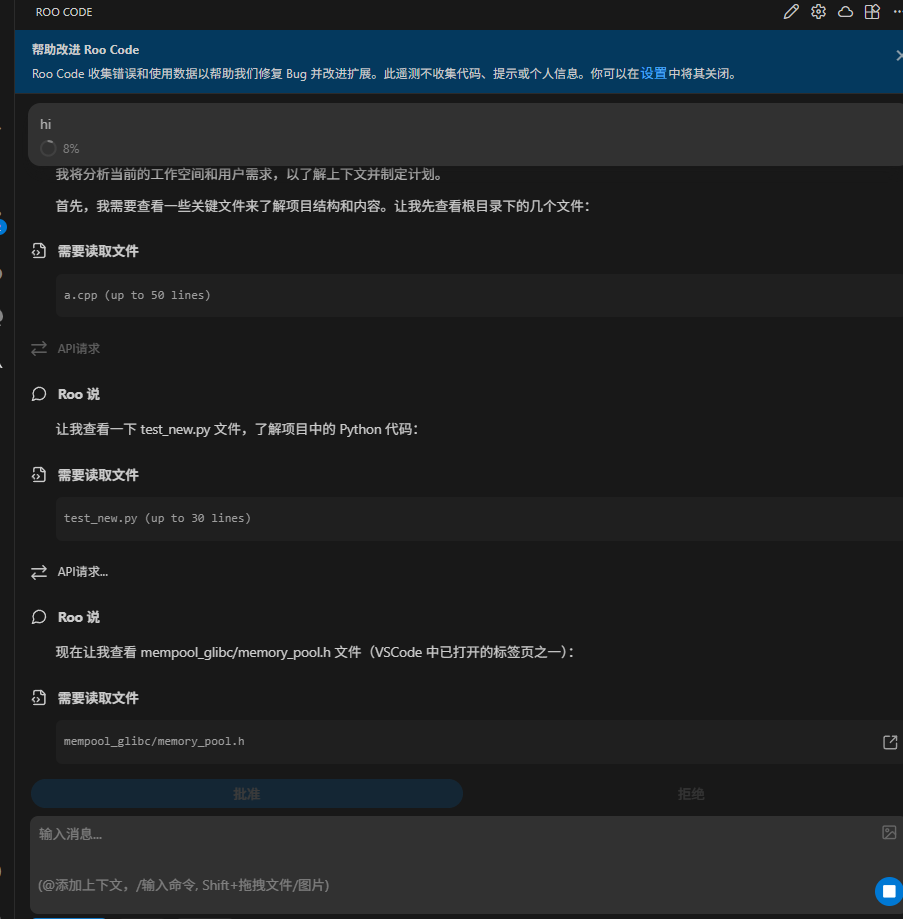The image size is (903, 919).
Task: Click speech bubble icon above memory_pool.h message
Action: click(39, 617)
